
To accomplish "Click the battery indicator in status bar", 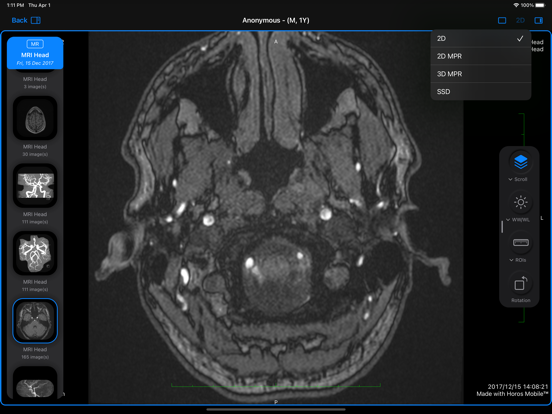I will [540, 5].
